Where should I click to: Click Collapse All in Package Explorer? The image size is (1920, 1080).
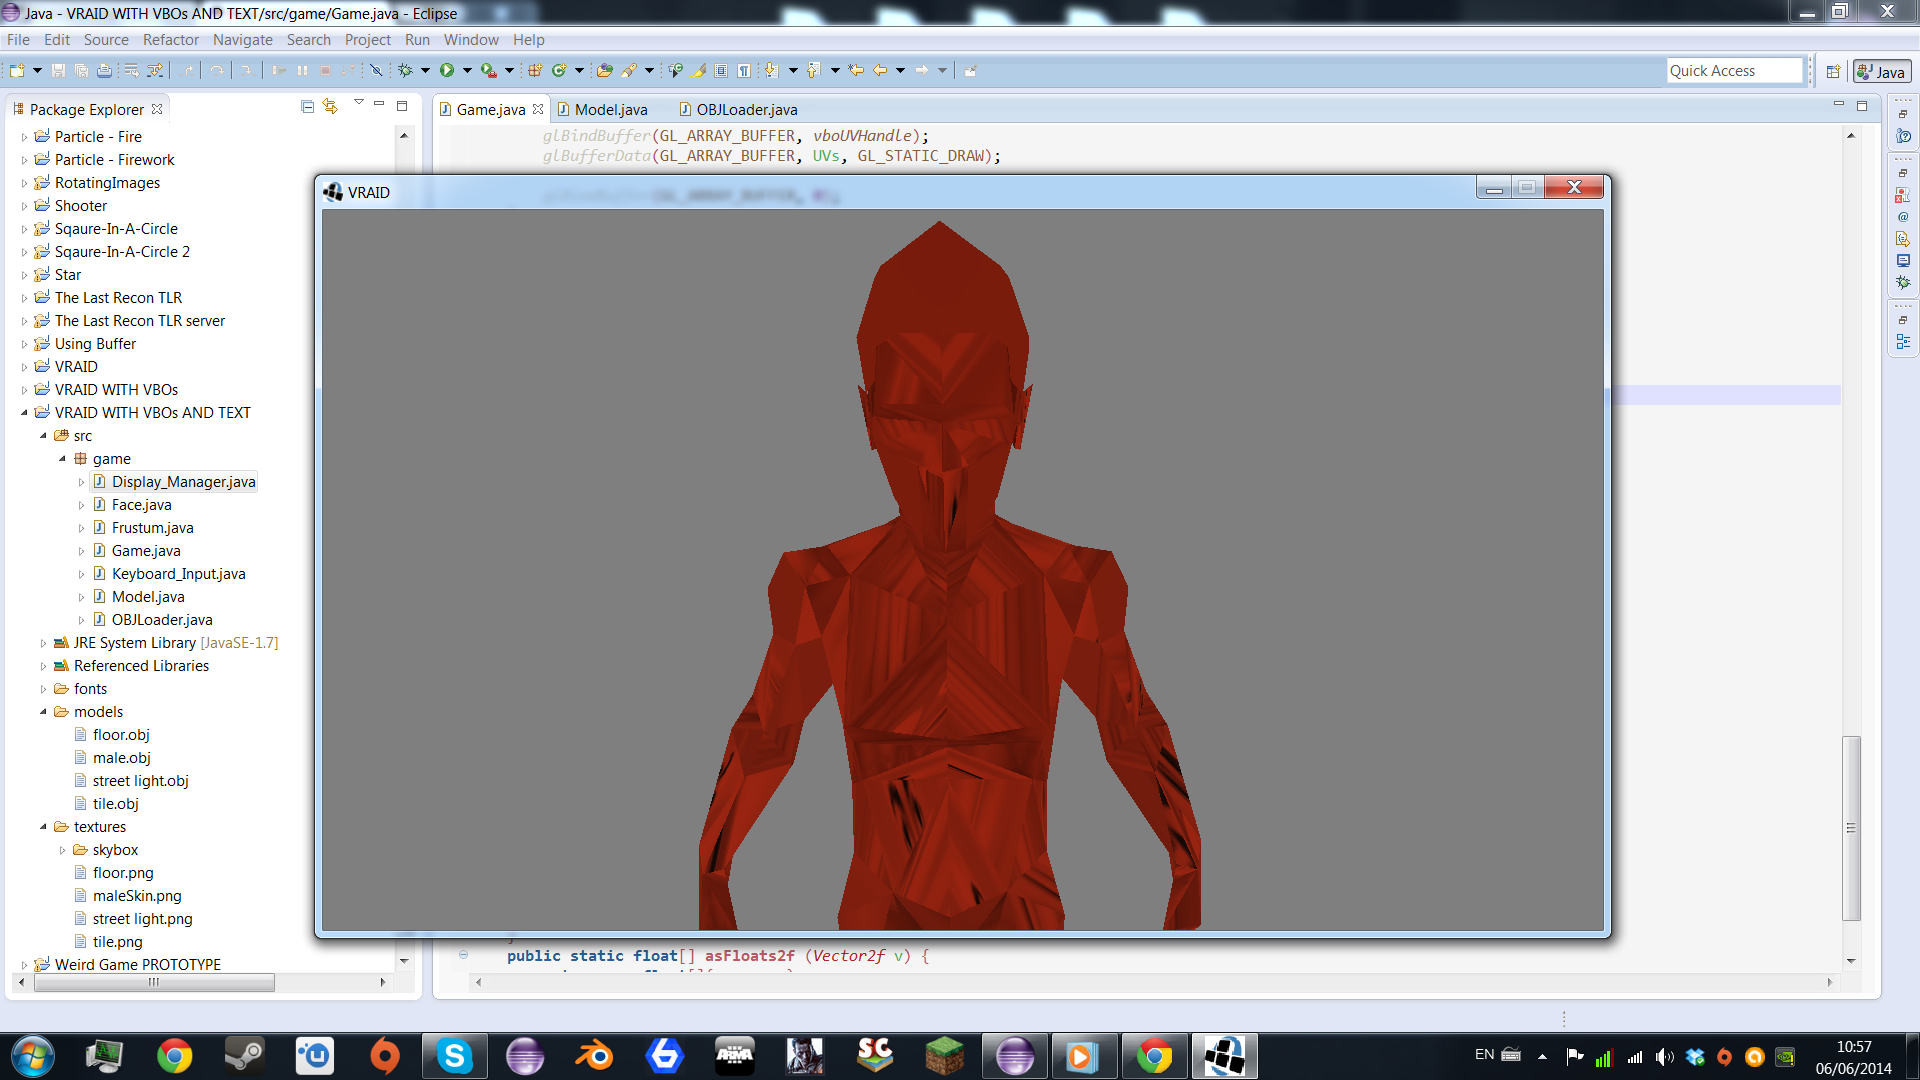pos(307,106)
